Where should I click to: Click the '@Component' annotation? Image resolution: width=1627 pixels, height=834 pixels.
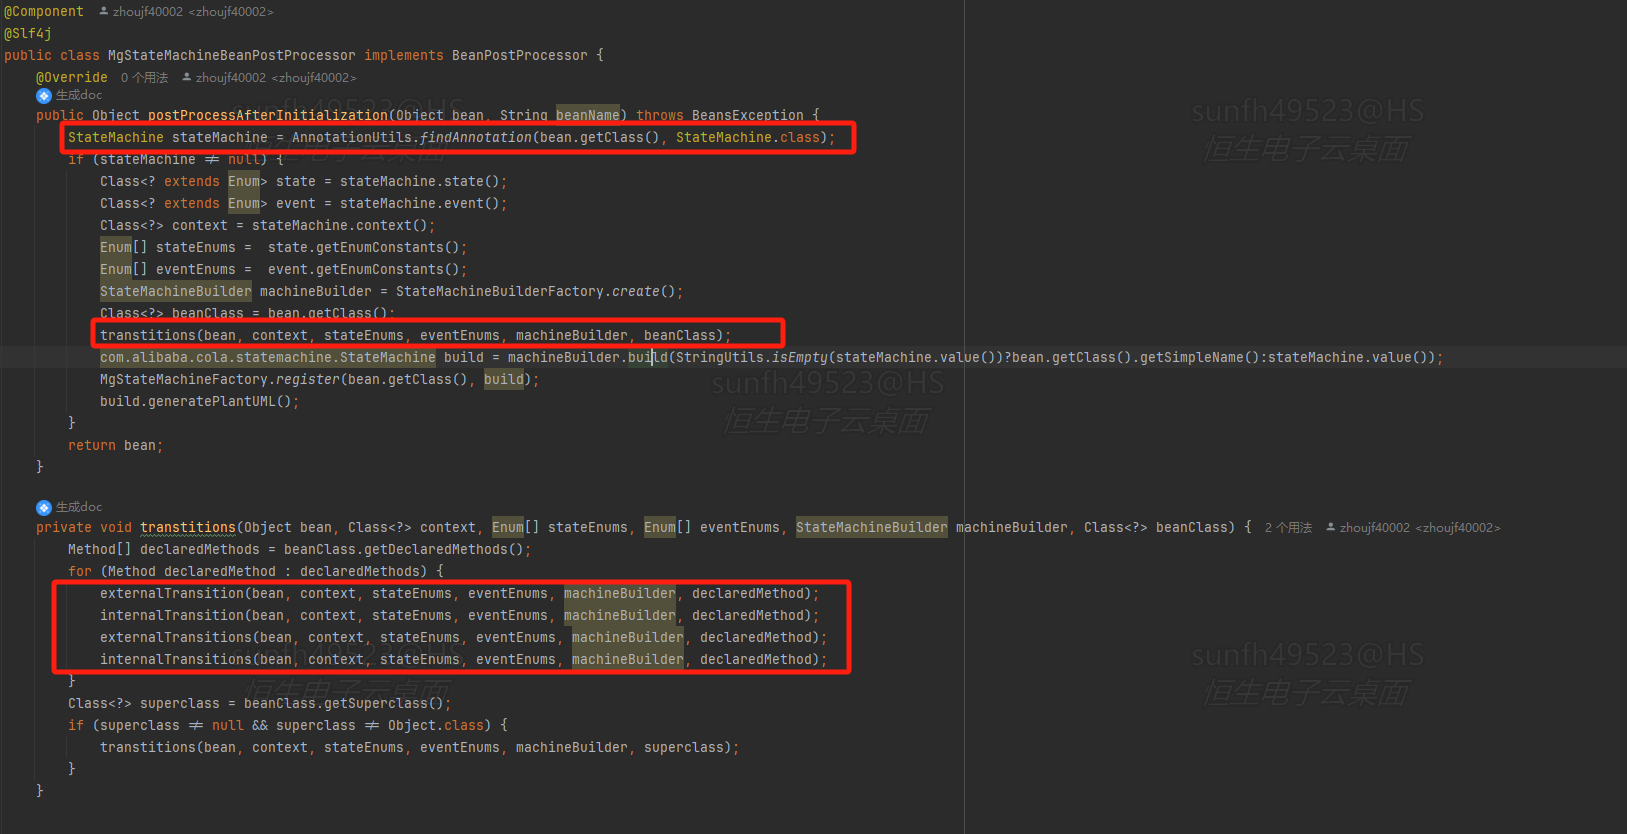tap(44, 12)
